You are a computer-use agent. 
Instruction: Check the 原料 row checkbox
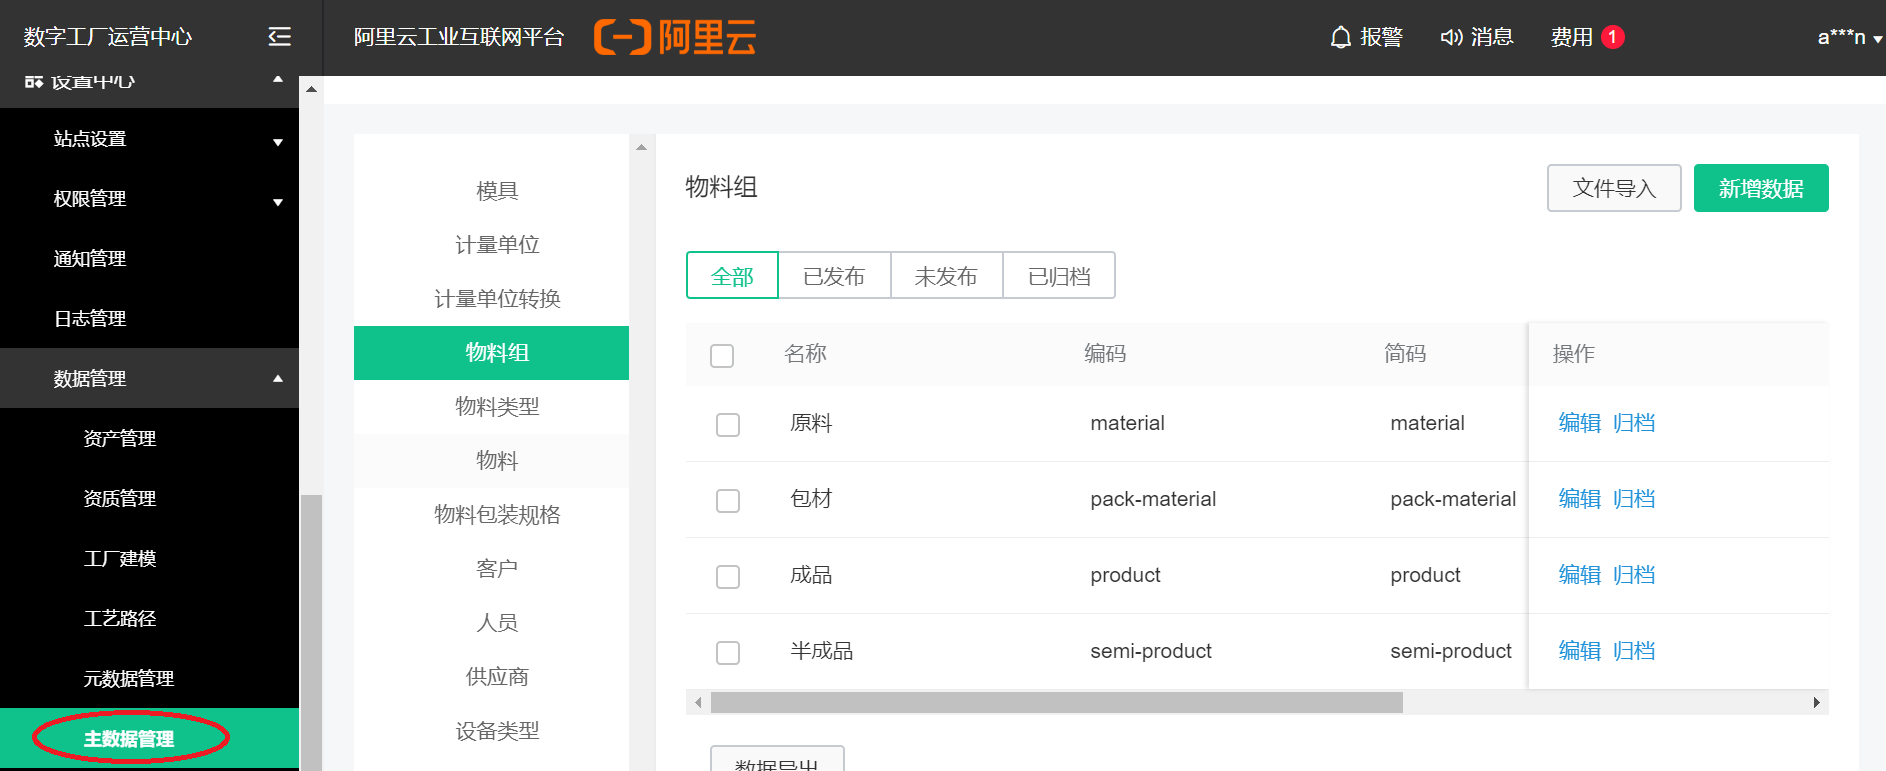728,424
